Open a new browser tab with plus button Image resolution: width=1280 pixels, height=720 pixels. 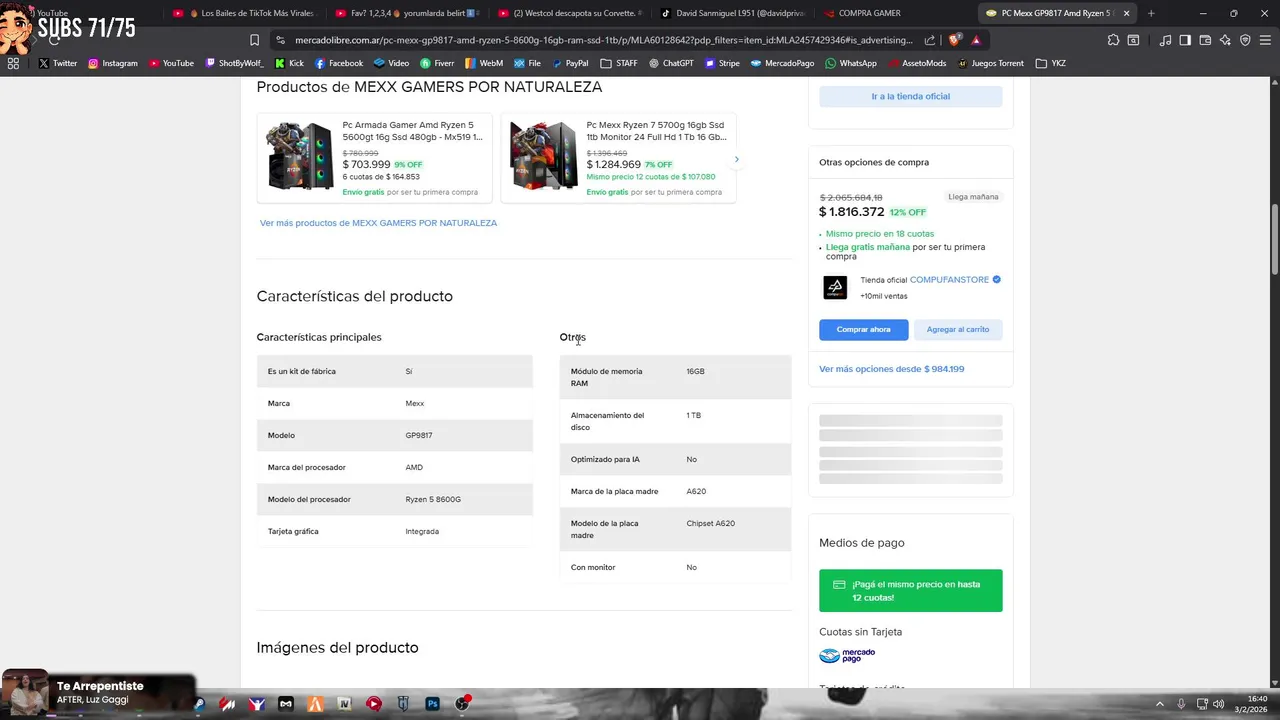click(x=1151, y=13)
